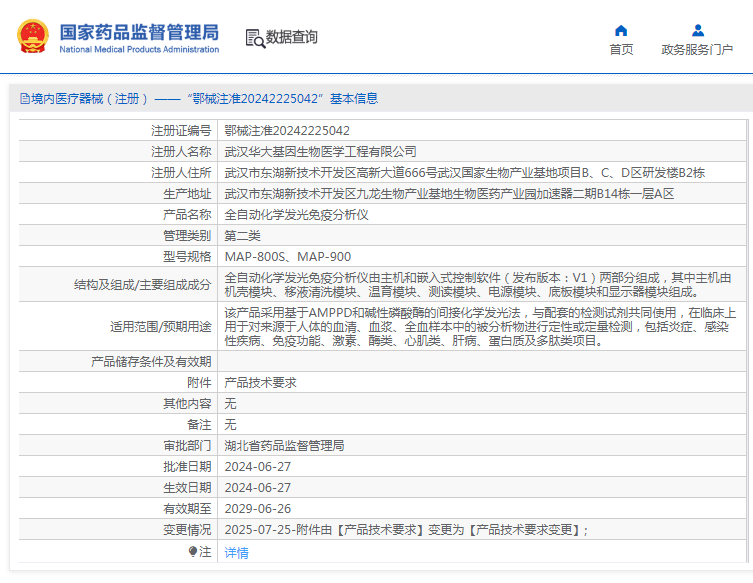Click 第二类 management category value
The height and width of the screenshot is (583, 753).
click(x=243, y=236)
